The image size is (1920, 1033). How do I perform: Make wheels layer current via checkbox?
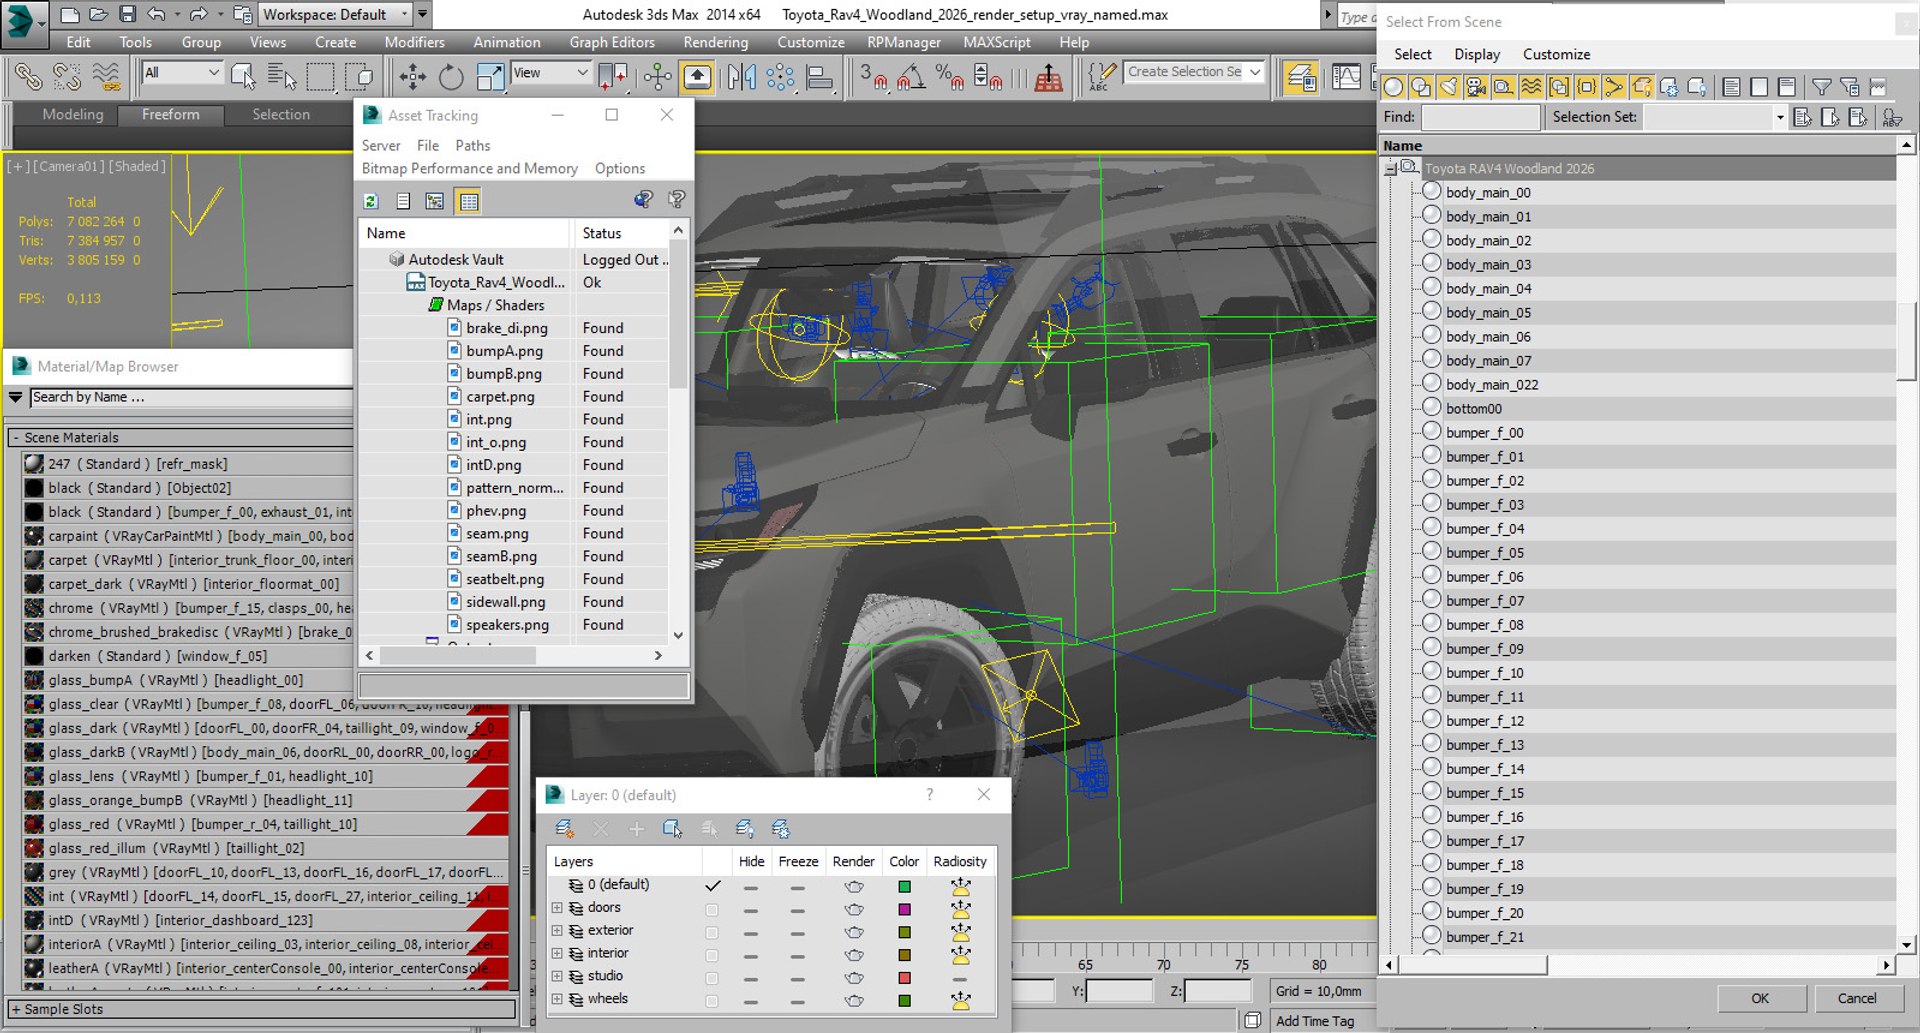coord(712,1001)
